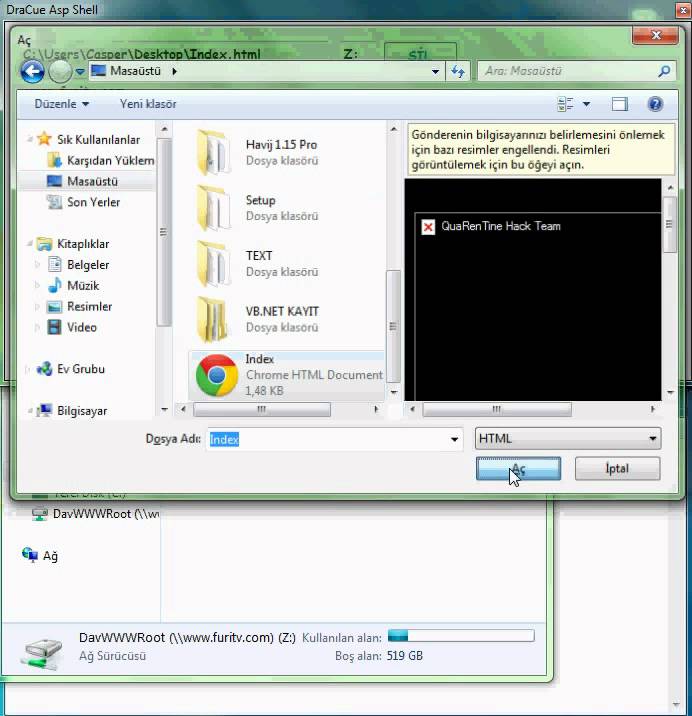Open the Karşıdan Yüklemeler folder
The height and width of the screenshot is (716, 692).
[110, 161]
